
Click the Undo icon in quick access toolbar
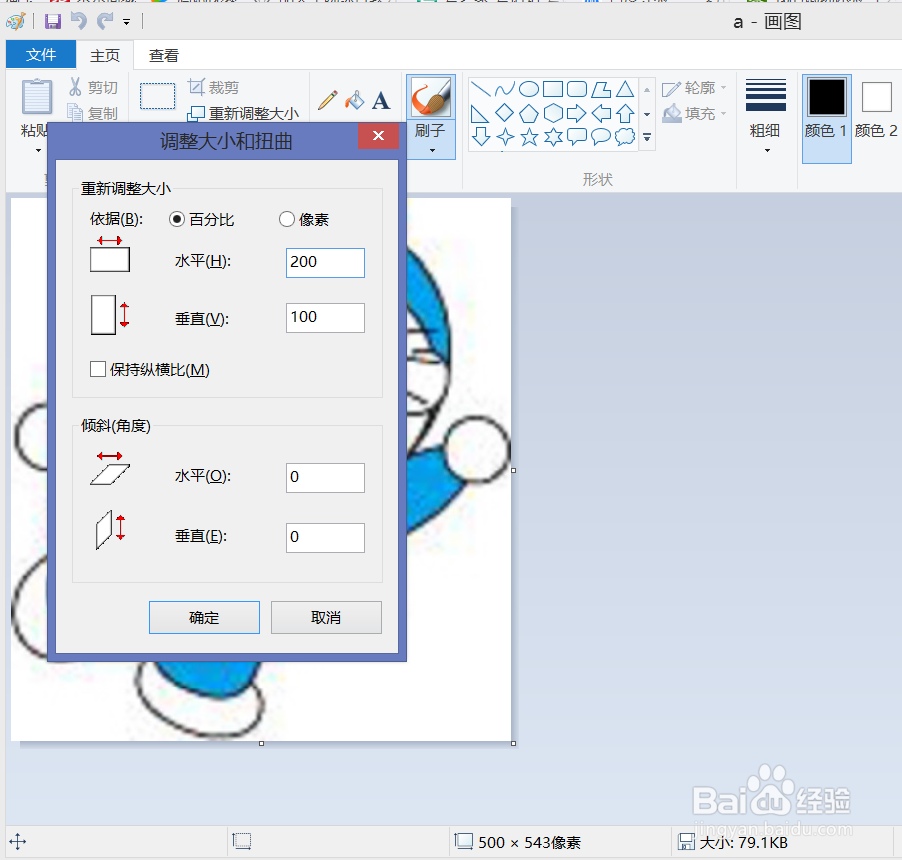[77, 20]
